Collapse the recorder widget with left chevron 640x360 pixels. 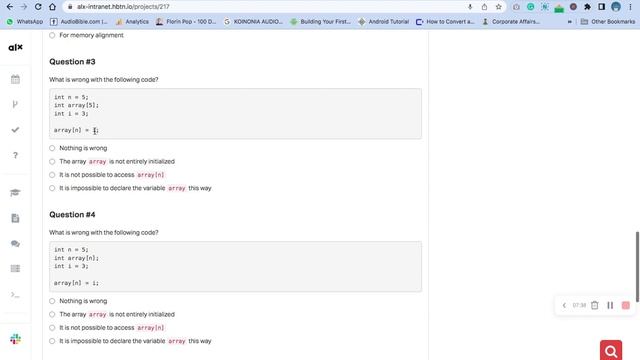tap(564, 305)
